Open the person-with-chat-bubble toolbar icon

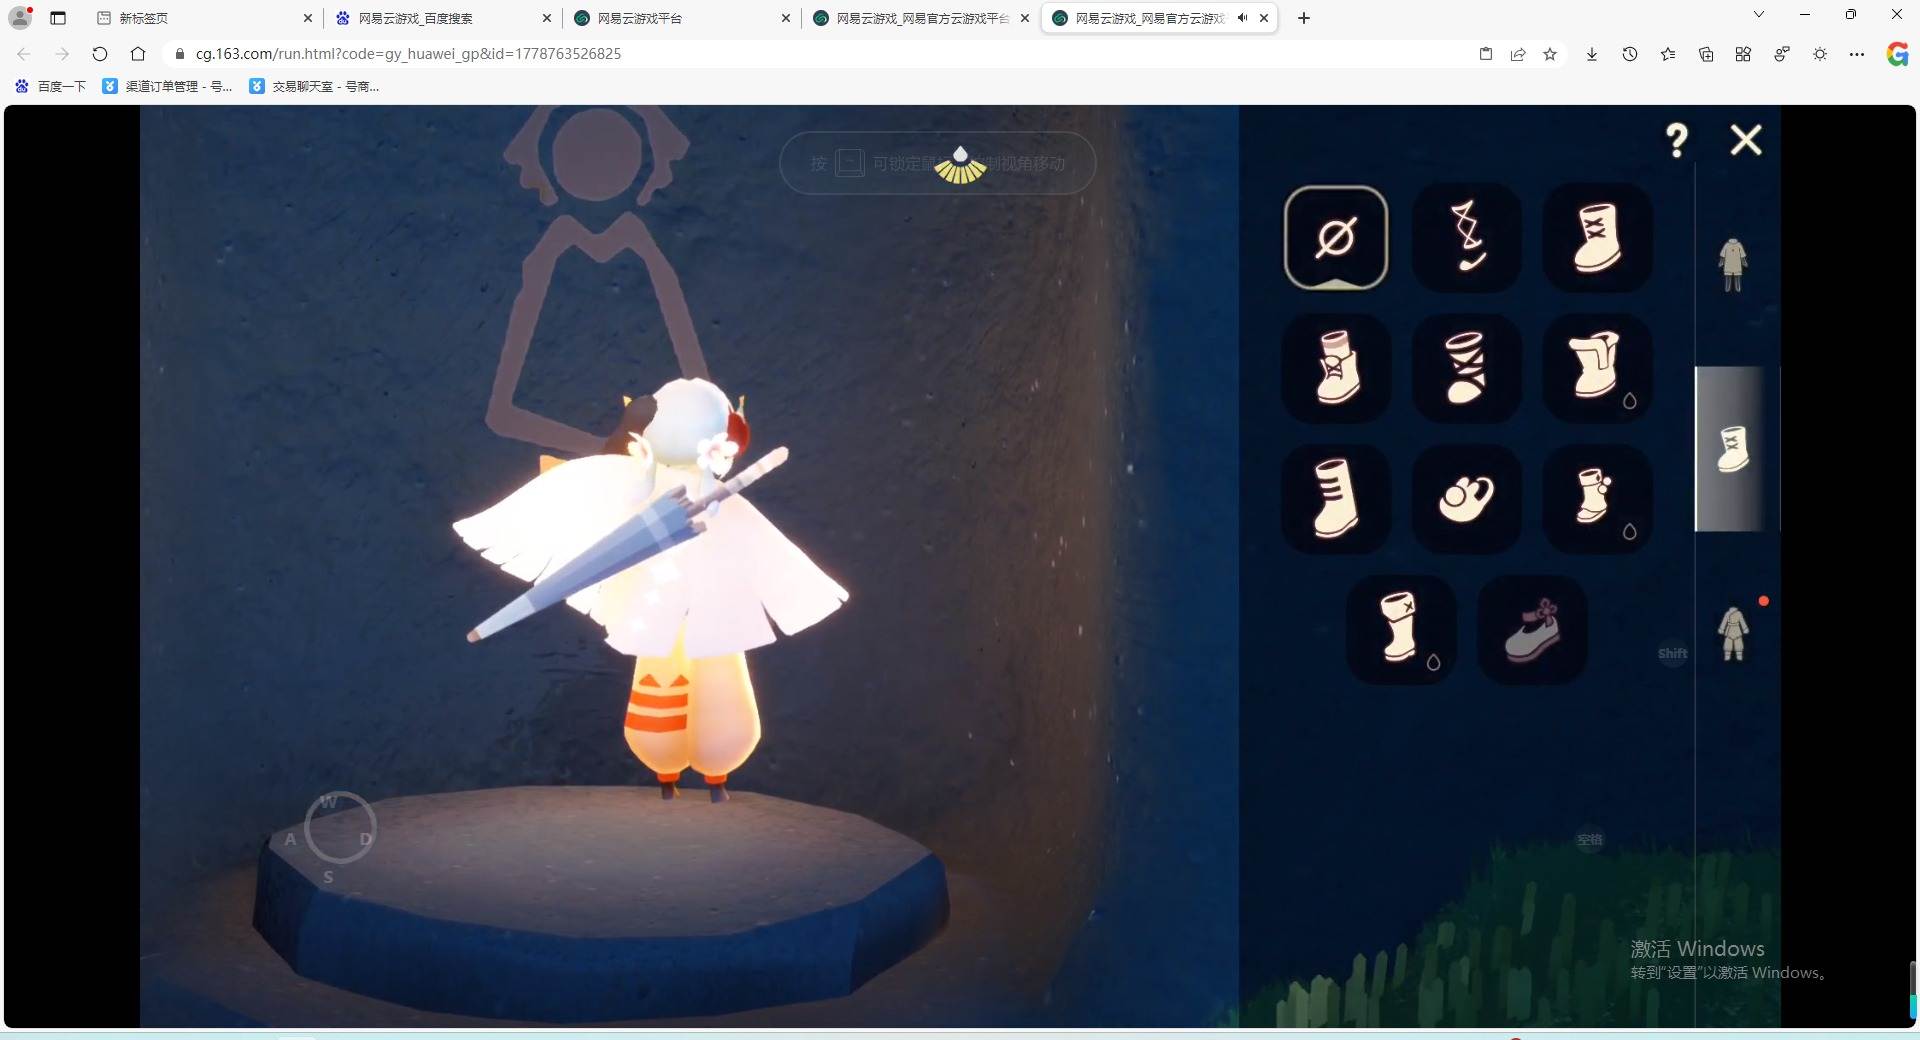point(1782,54)
